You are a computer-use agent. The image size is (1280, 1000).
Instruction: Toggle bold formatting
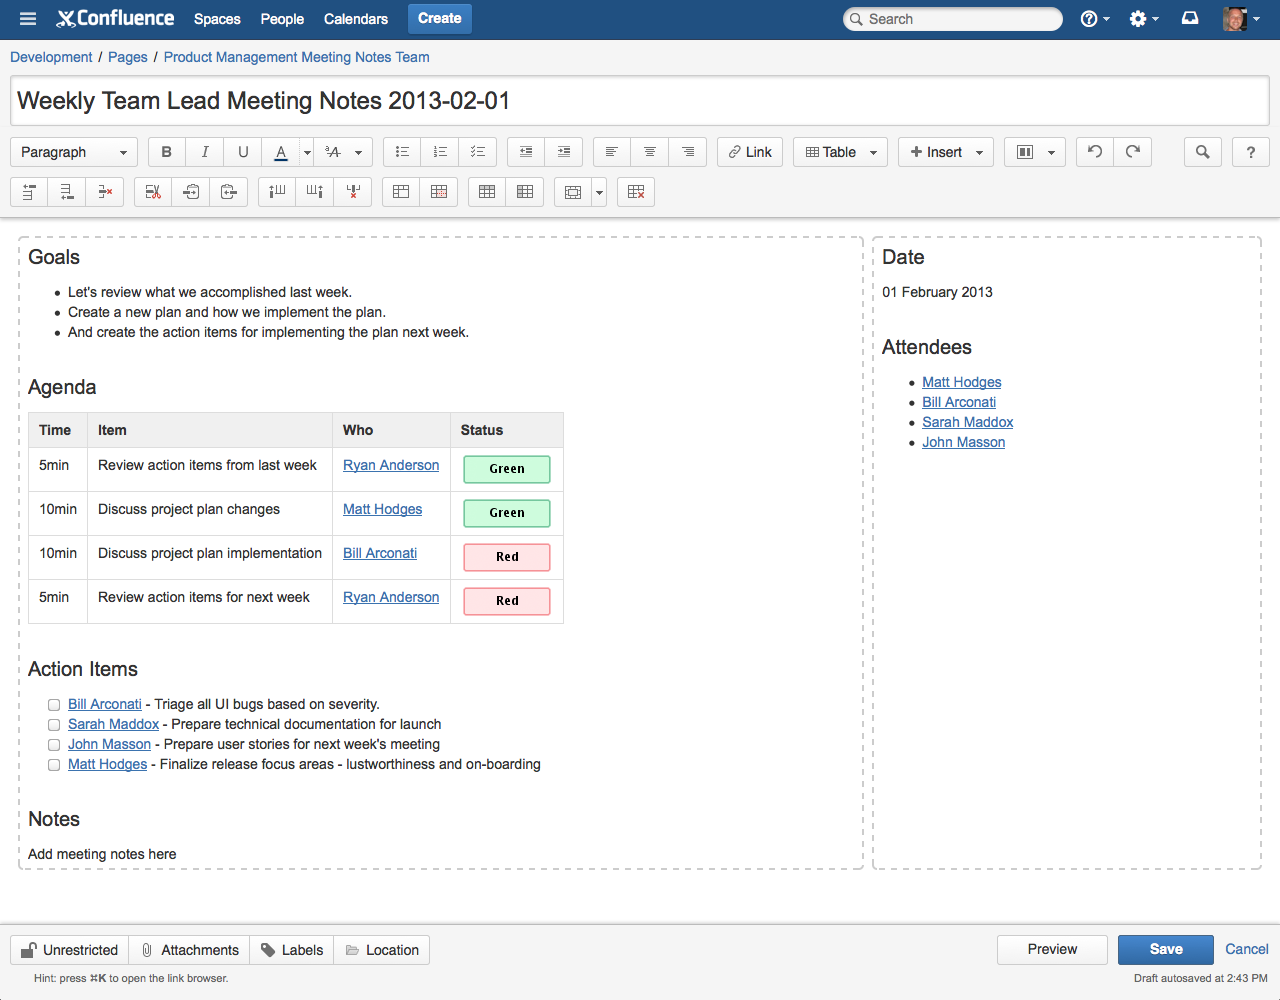click(x=167, y=152)
